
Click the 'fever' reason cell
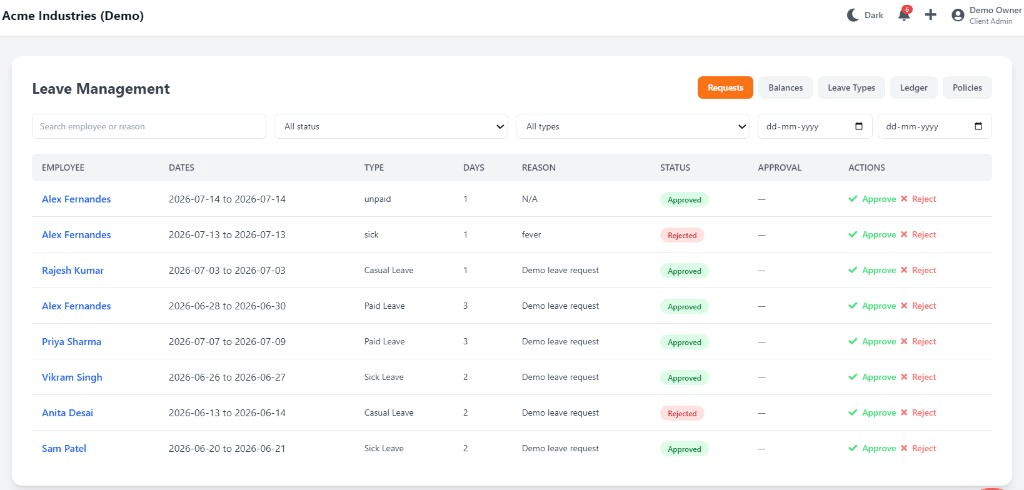tap(532, 235)
